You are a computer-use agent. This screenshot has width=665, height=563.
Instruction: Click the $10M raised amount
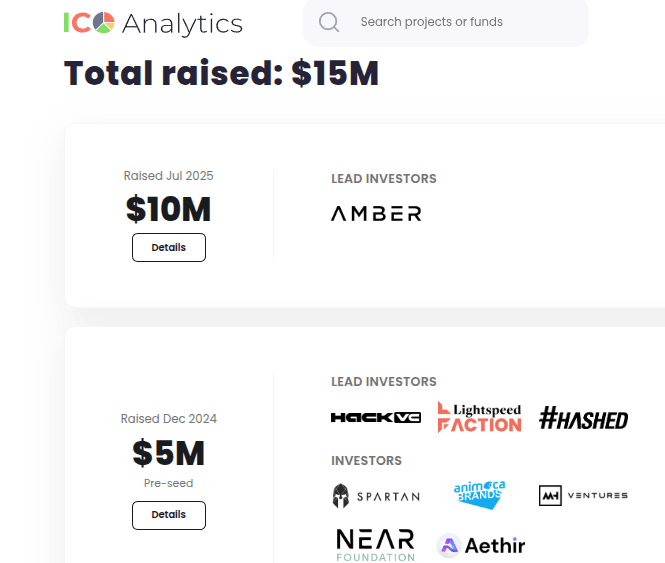point(169,209)
